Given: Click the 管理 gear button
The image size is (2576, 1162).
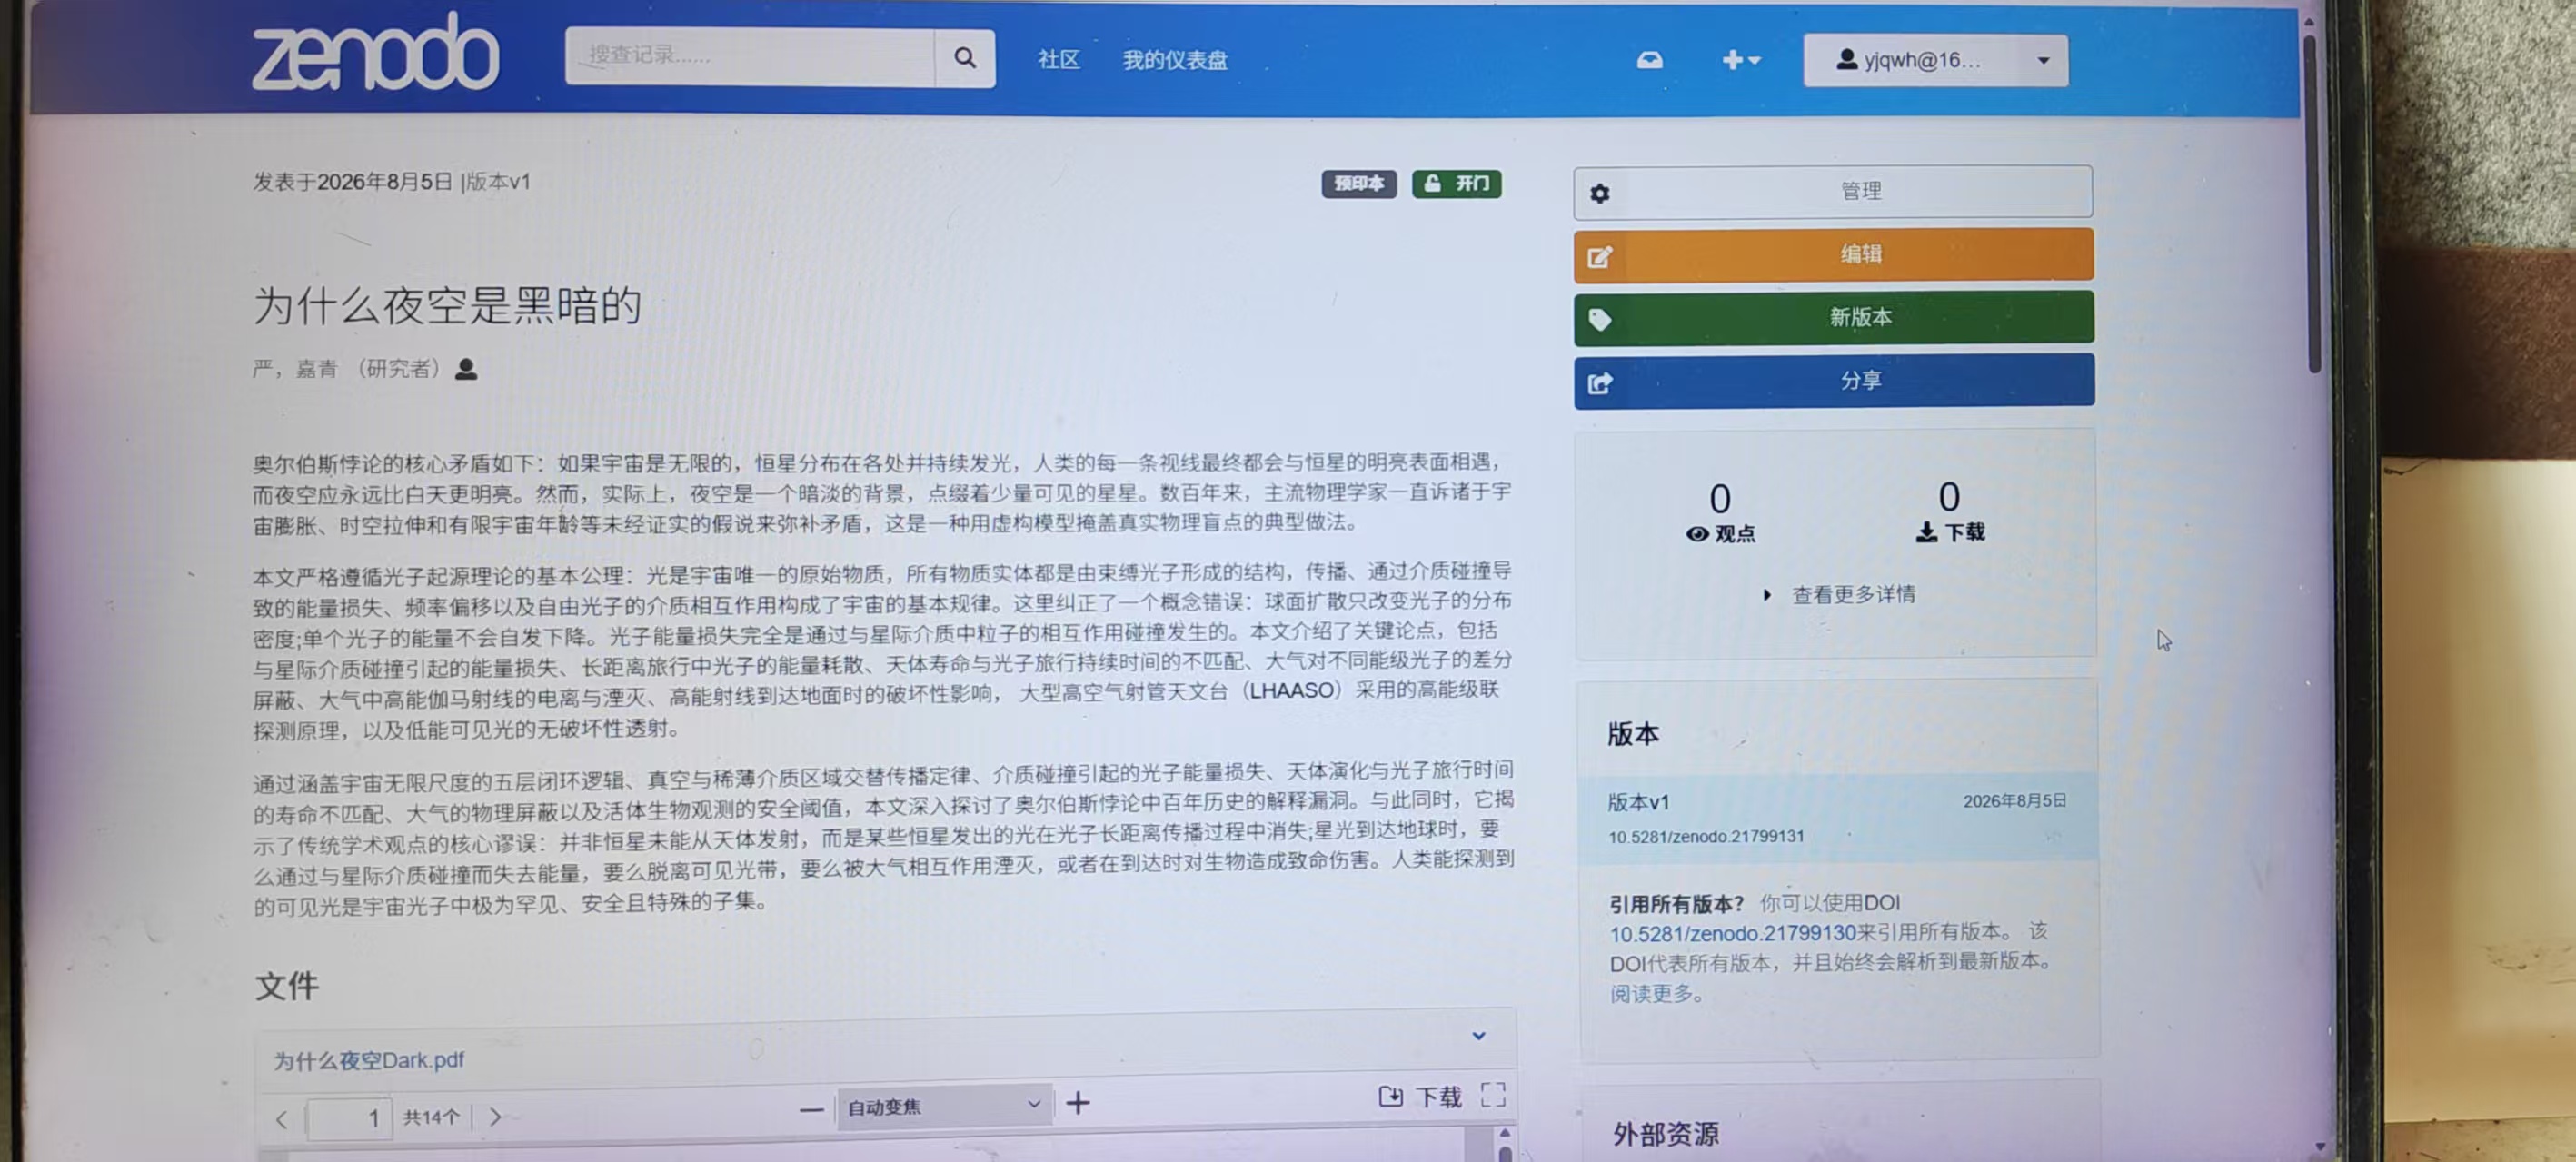Looking at the screenshot, I should pos(1832,191).
